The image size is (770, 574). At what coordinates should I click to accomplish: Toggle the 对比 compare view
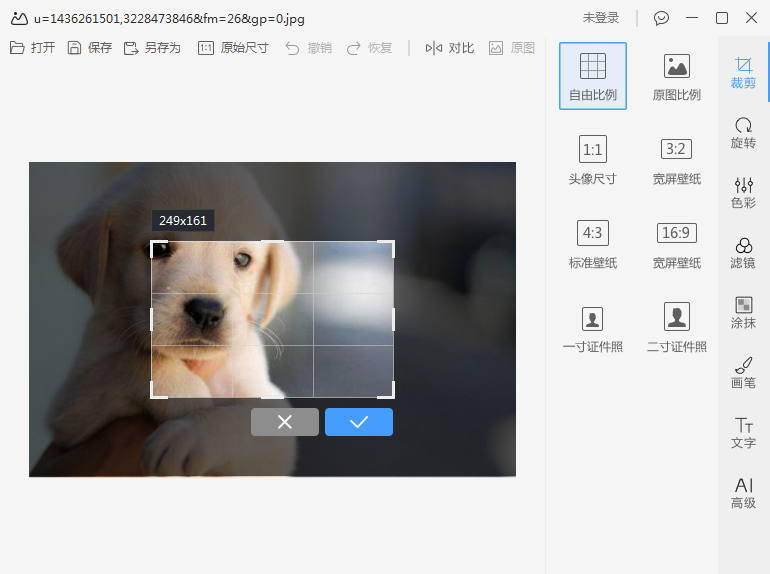[449, 48]
